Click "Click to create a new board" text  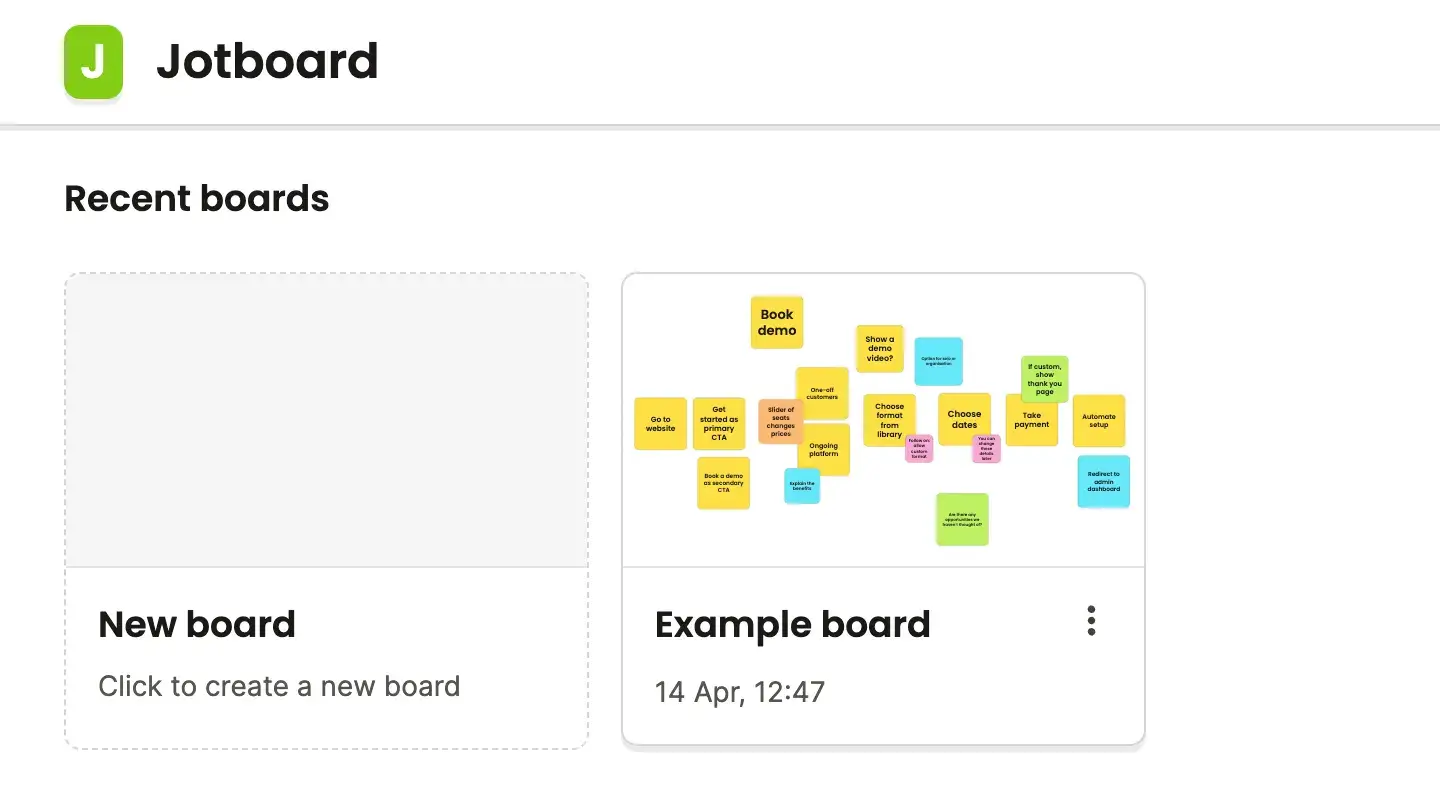[279, 687]
